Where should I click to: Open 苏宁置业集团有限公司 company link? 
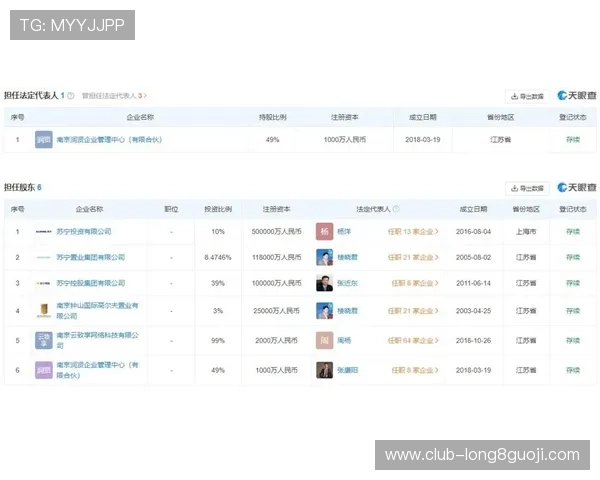91,257
